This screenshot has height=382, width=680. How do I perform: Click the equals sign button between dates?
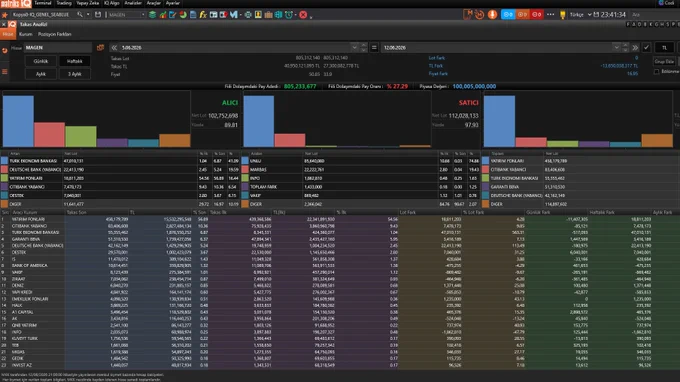[374, 47]
